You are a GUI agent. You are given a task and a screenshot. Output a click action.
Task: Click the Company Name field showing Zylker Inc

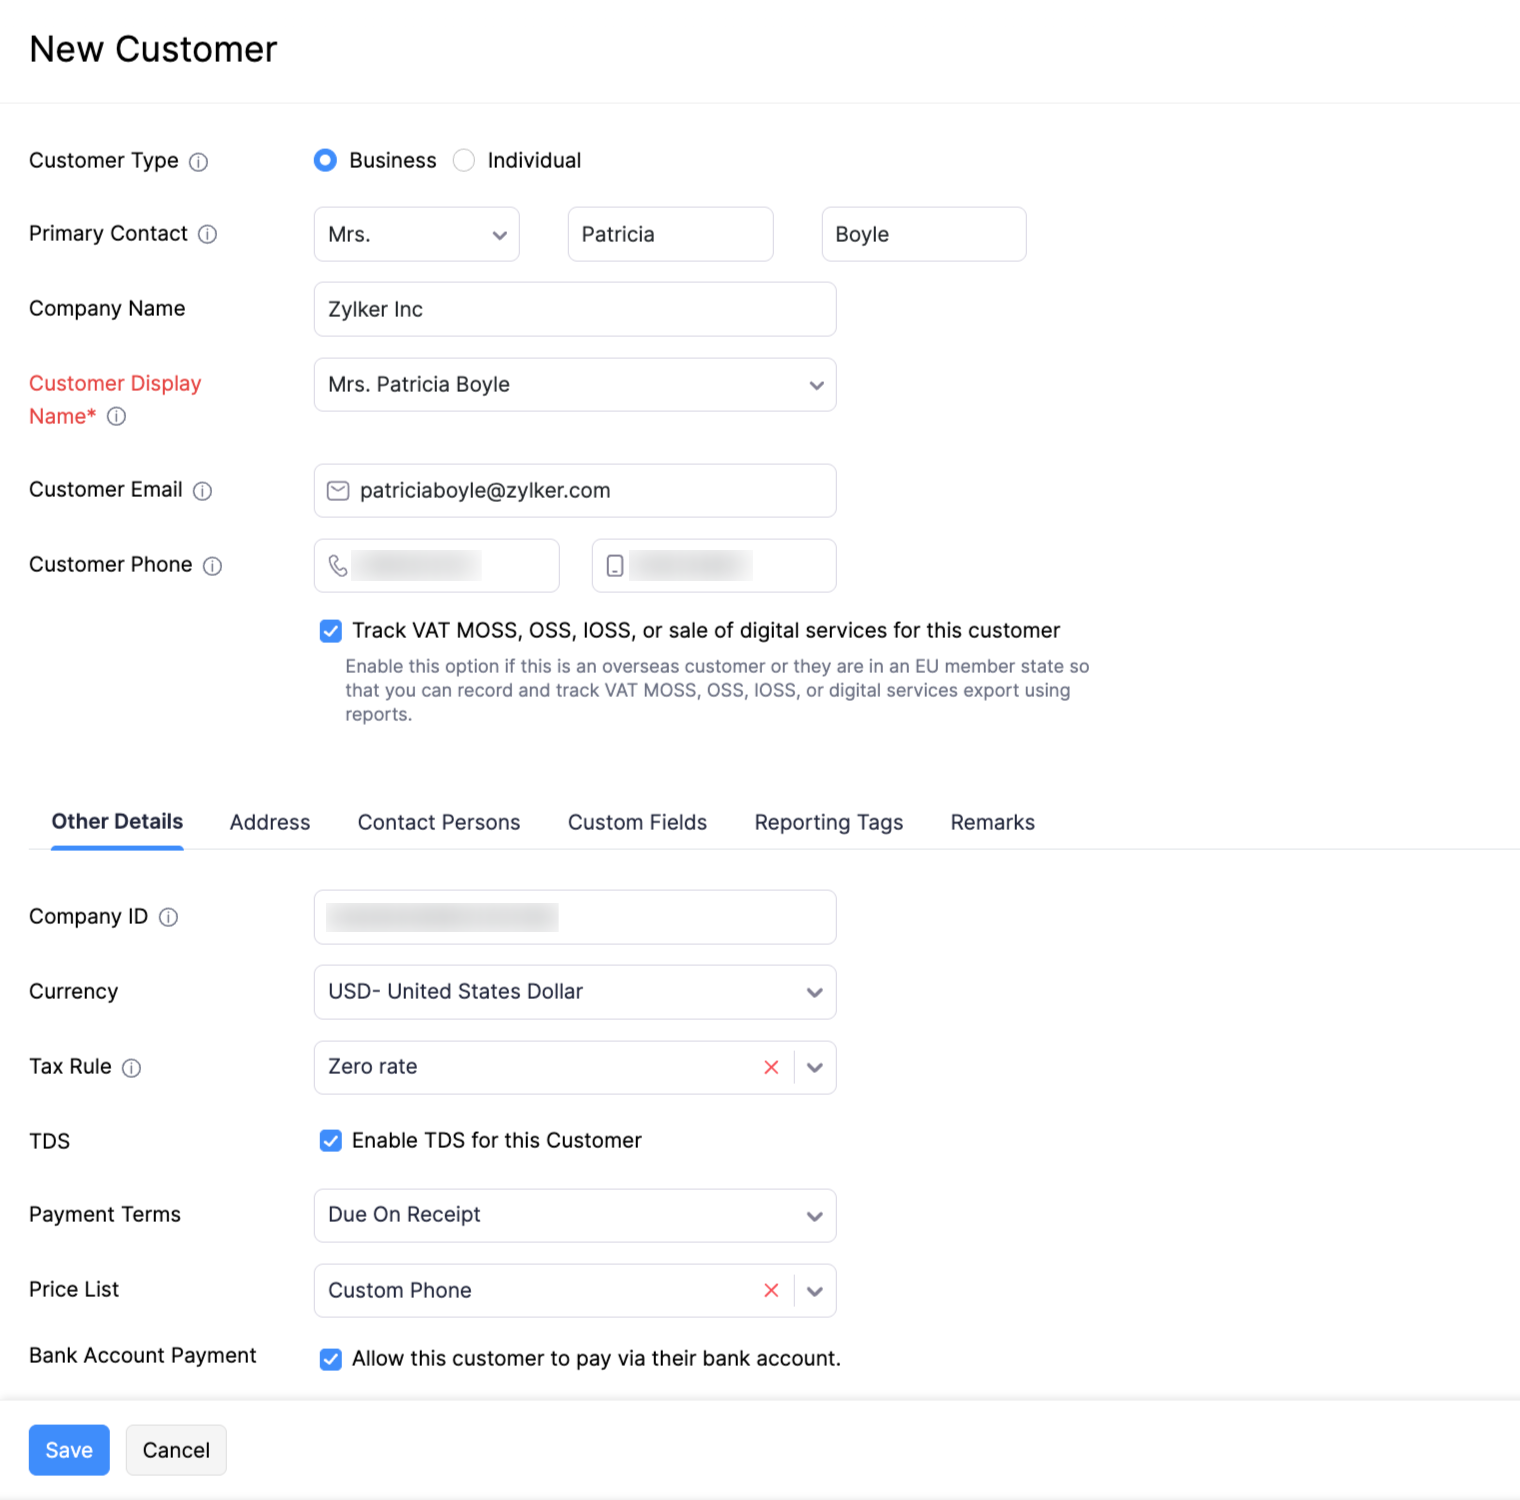coord(575,309)
